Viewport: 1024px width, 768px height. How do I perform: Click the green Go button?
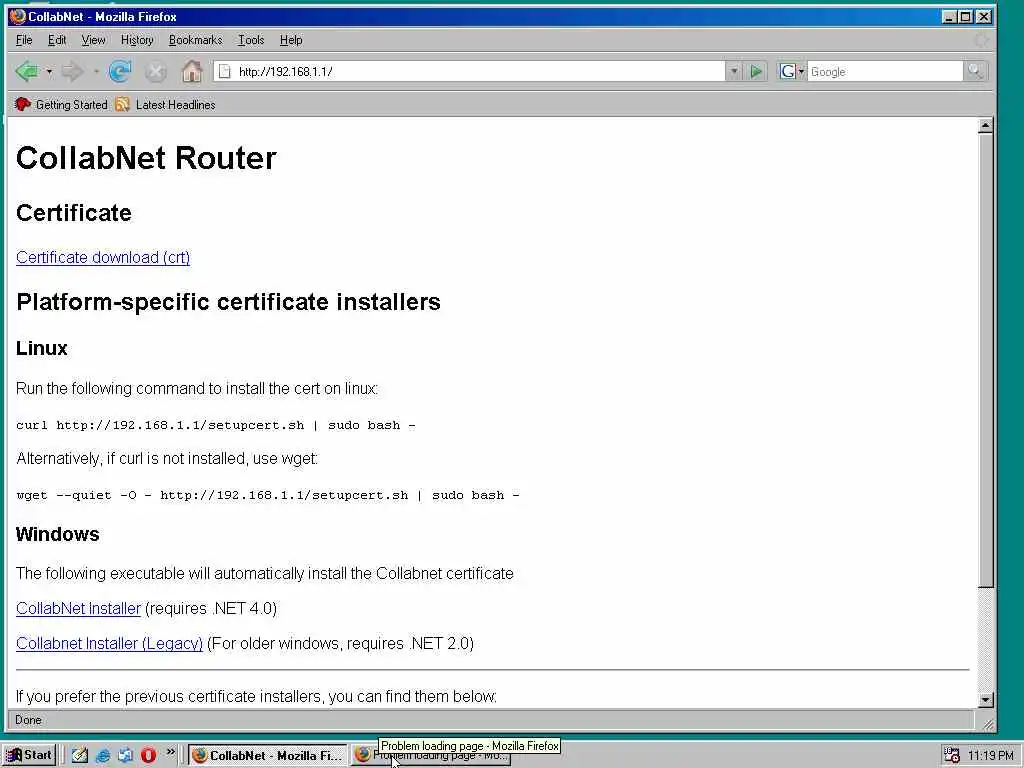756,71
